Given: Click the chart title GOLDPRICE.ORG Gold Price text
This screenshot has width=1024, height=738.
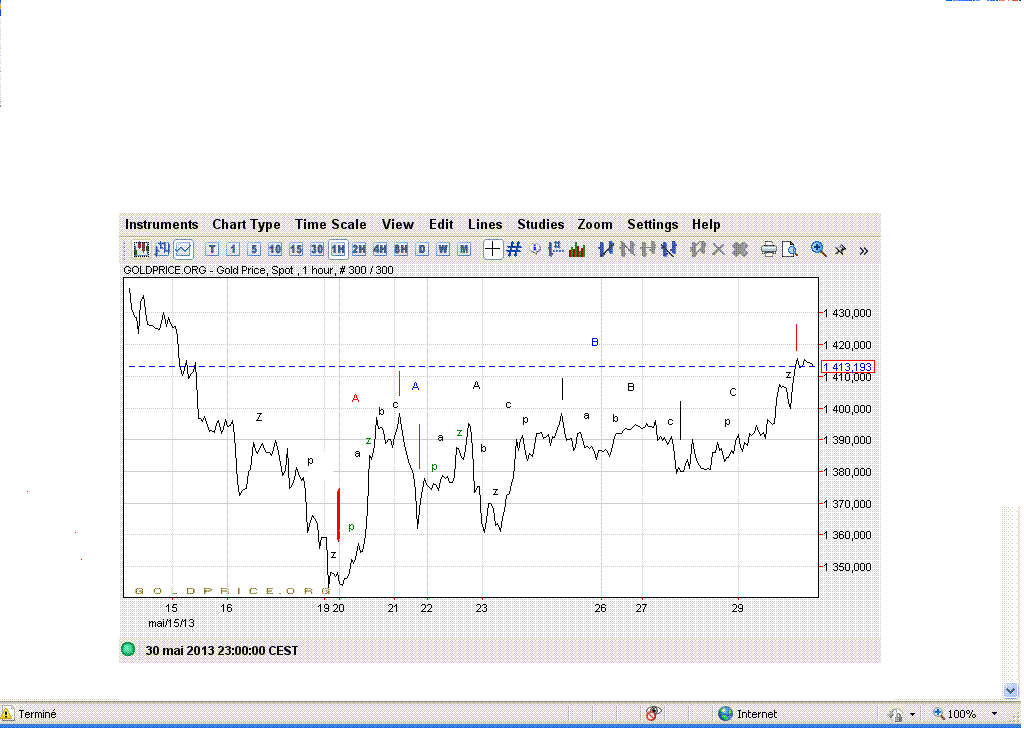Looking at the screenshot, I should tap(258, 270).
